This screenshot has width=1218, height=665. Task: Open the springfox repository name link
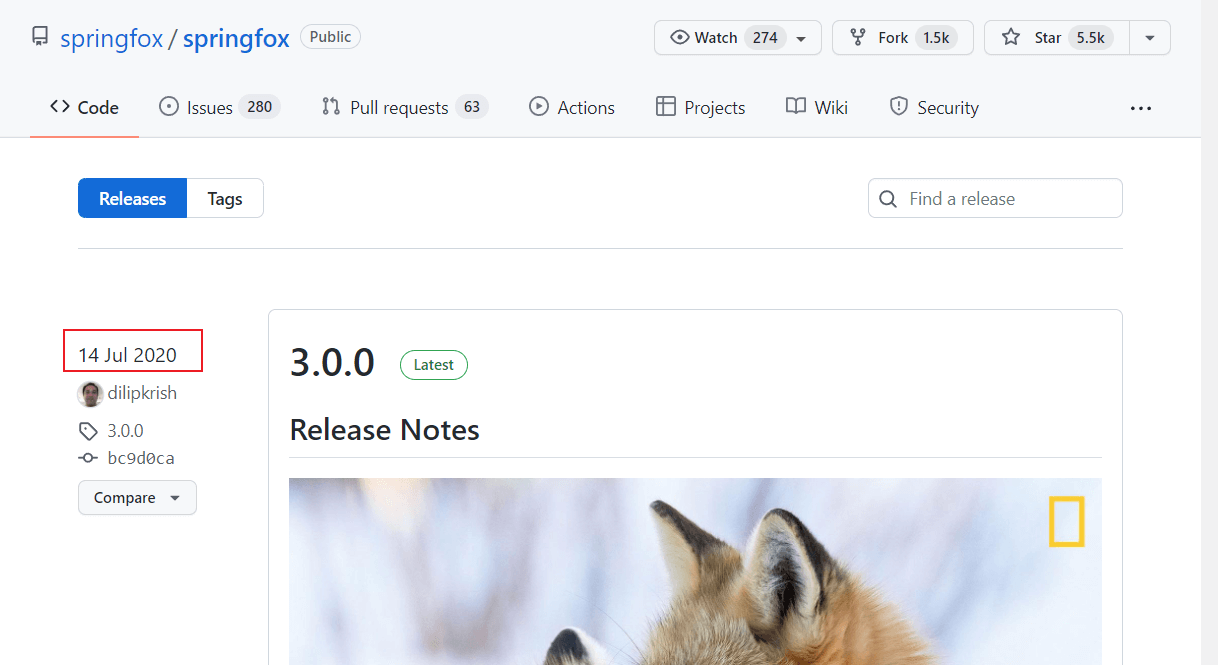(236, 38)
